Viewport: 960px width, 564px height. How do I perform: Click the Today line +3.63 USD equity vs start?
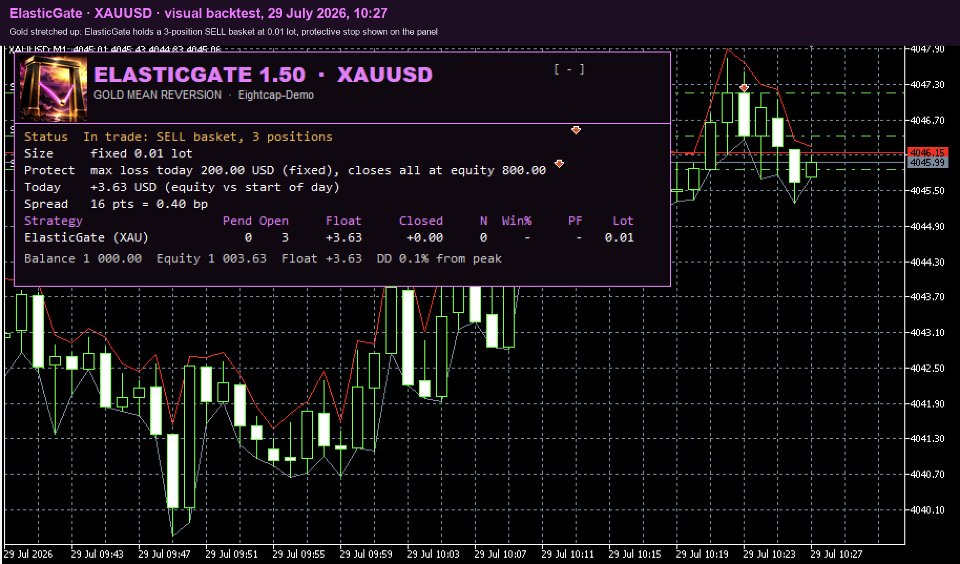pos(215,187)
